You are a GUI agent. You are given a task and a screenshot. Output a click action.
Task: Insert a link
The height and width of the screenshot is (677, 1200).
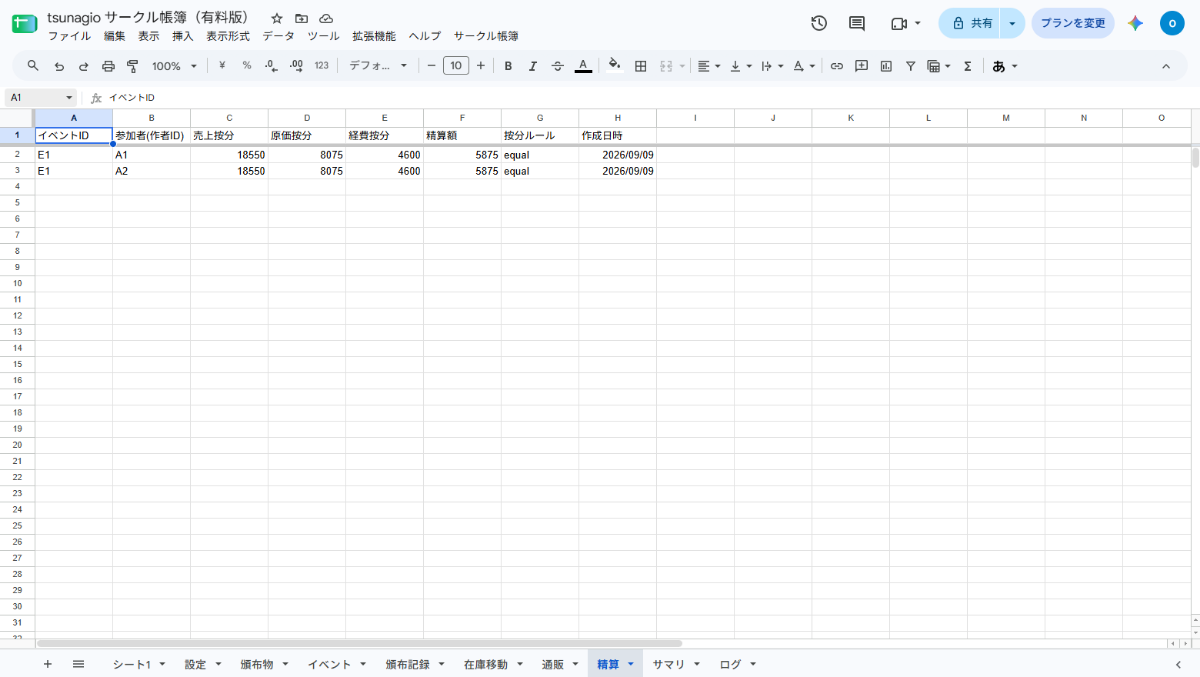[836, 66]
